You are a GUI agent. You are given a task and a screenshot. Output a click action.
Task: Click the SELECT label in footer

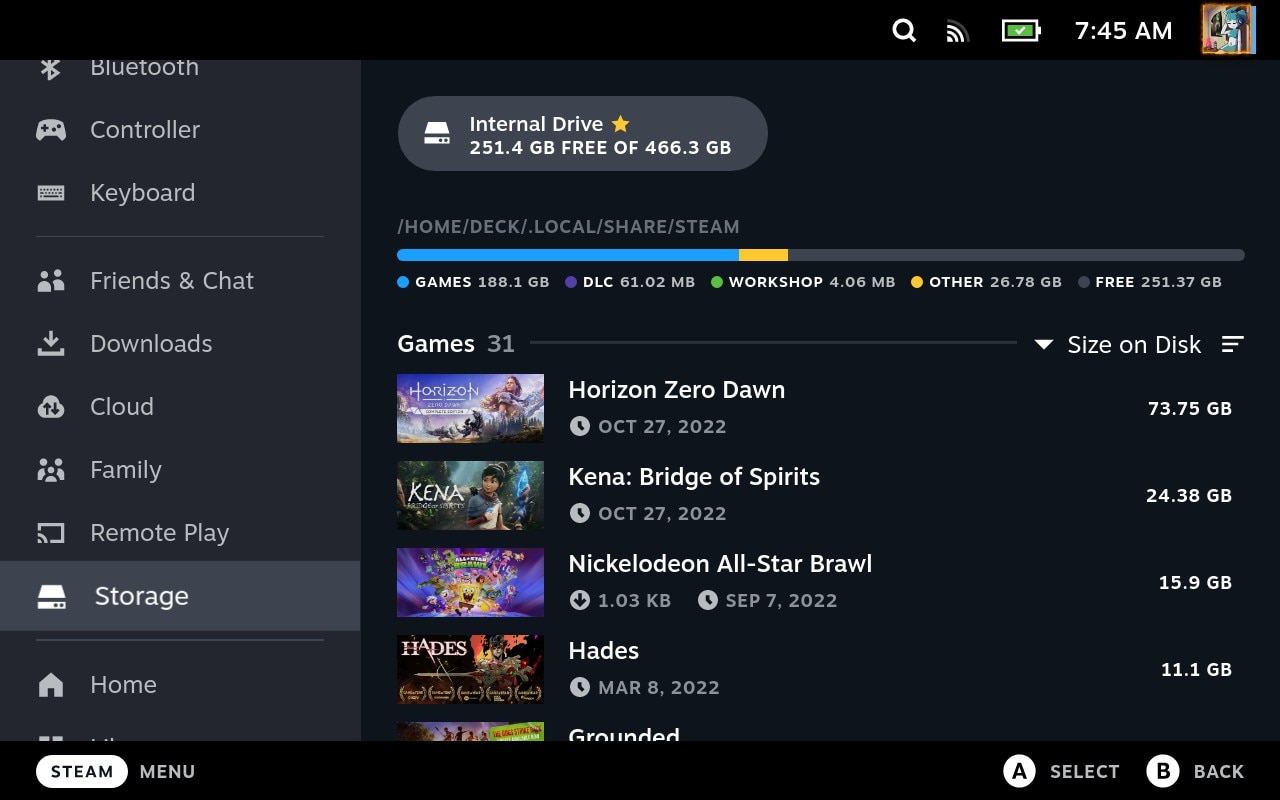(1084, 772)
